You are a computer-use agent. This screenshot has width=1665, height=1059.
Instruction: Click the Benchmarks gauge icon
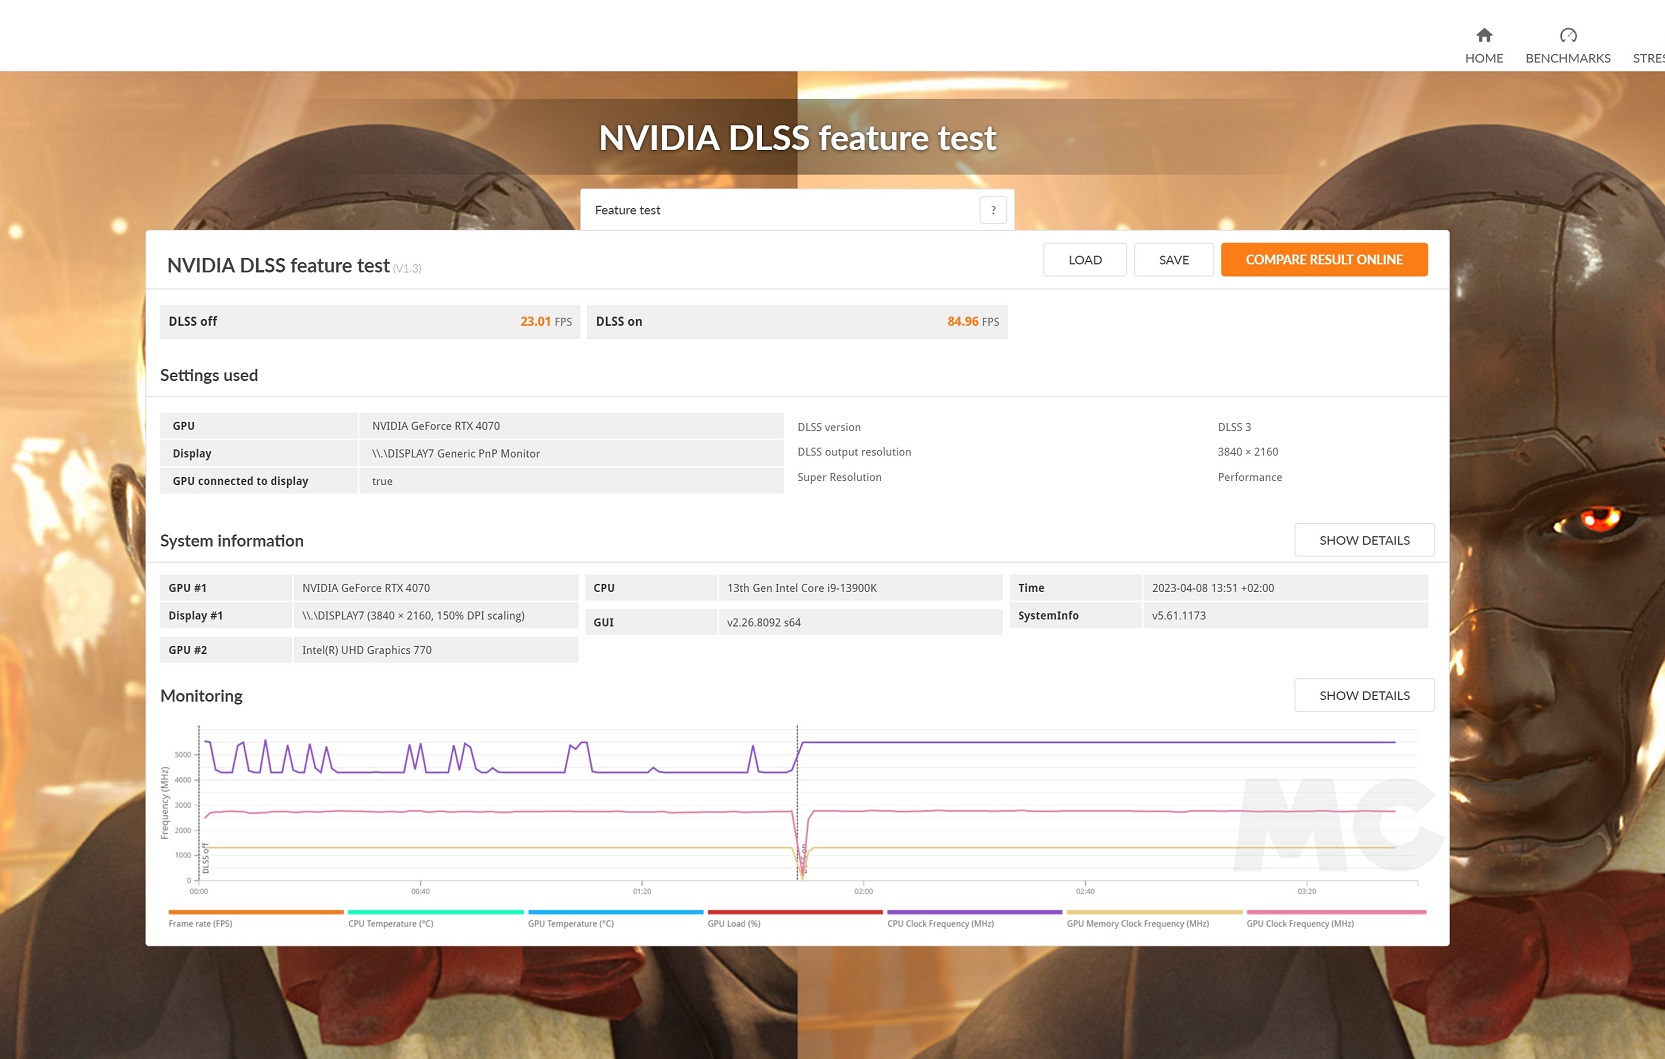[x=1568, y=35]
